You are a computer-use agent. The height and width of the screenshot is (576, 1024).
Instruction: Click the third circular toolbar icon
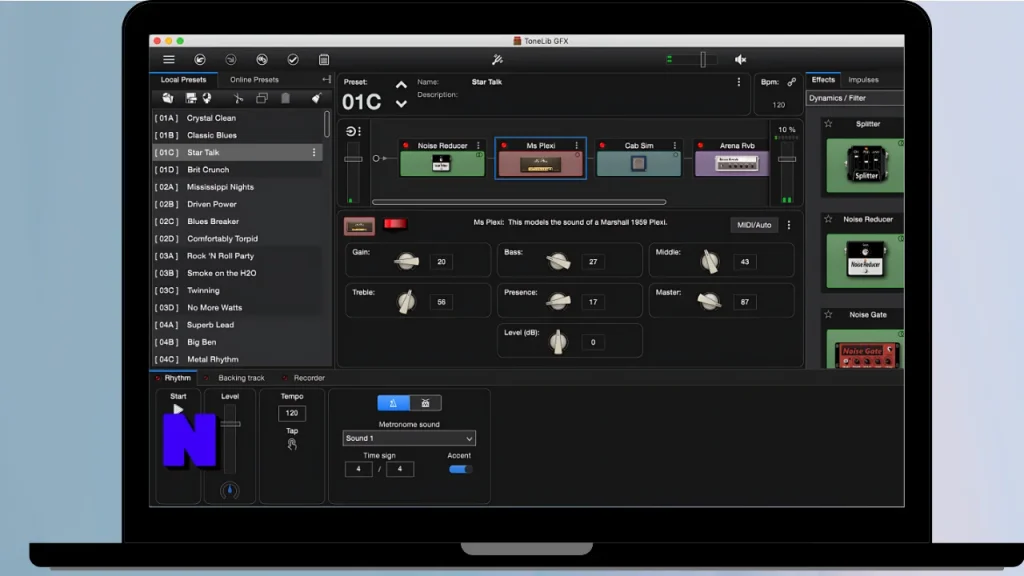pyautogui.click(x=262, y=59)
